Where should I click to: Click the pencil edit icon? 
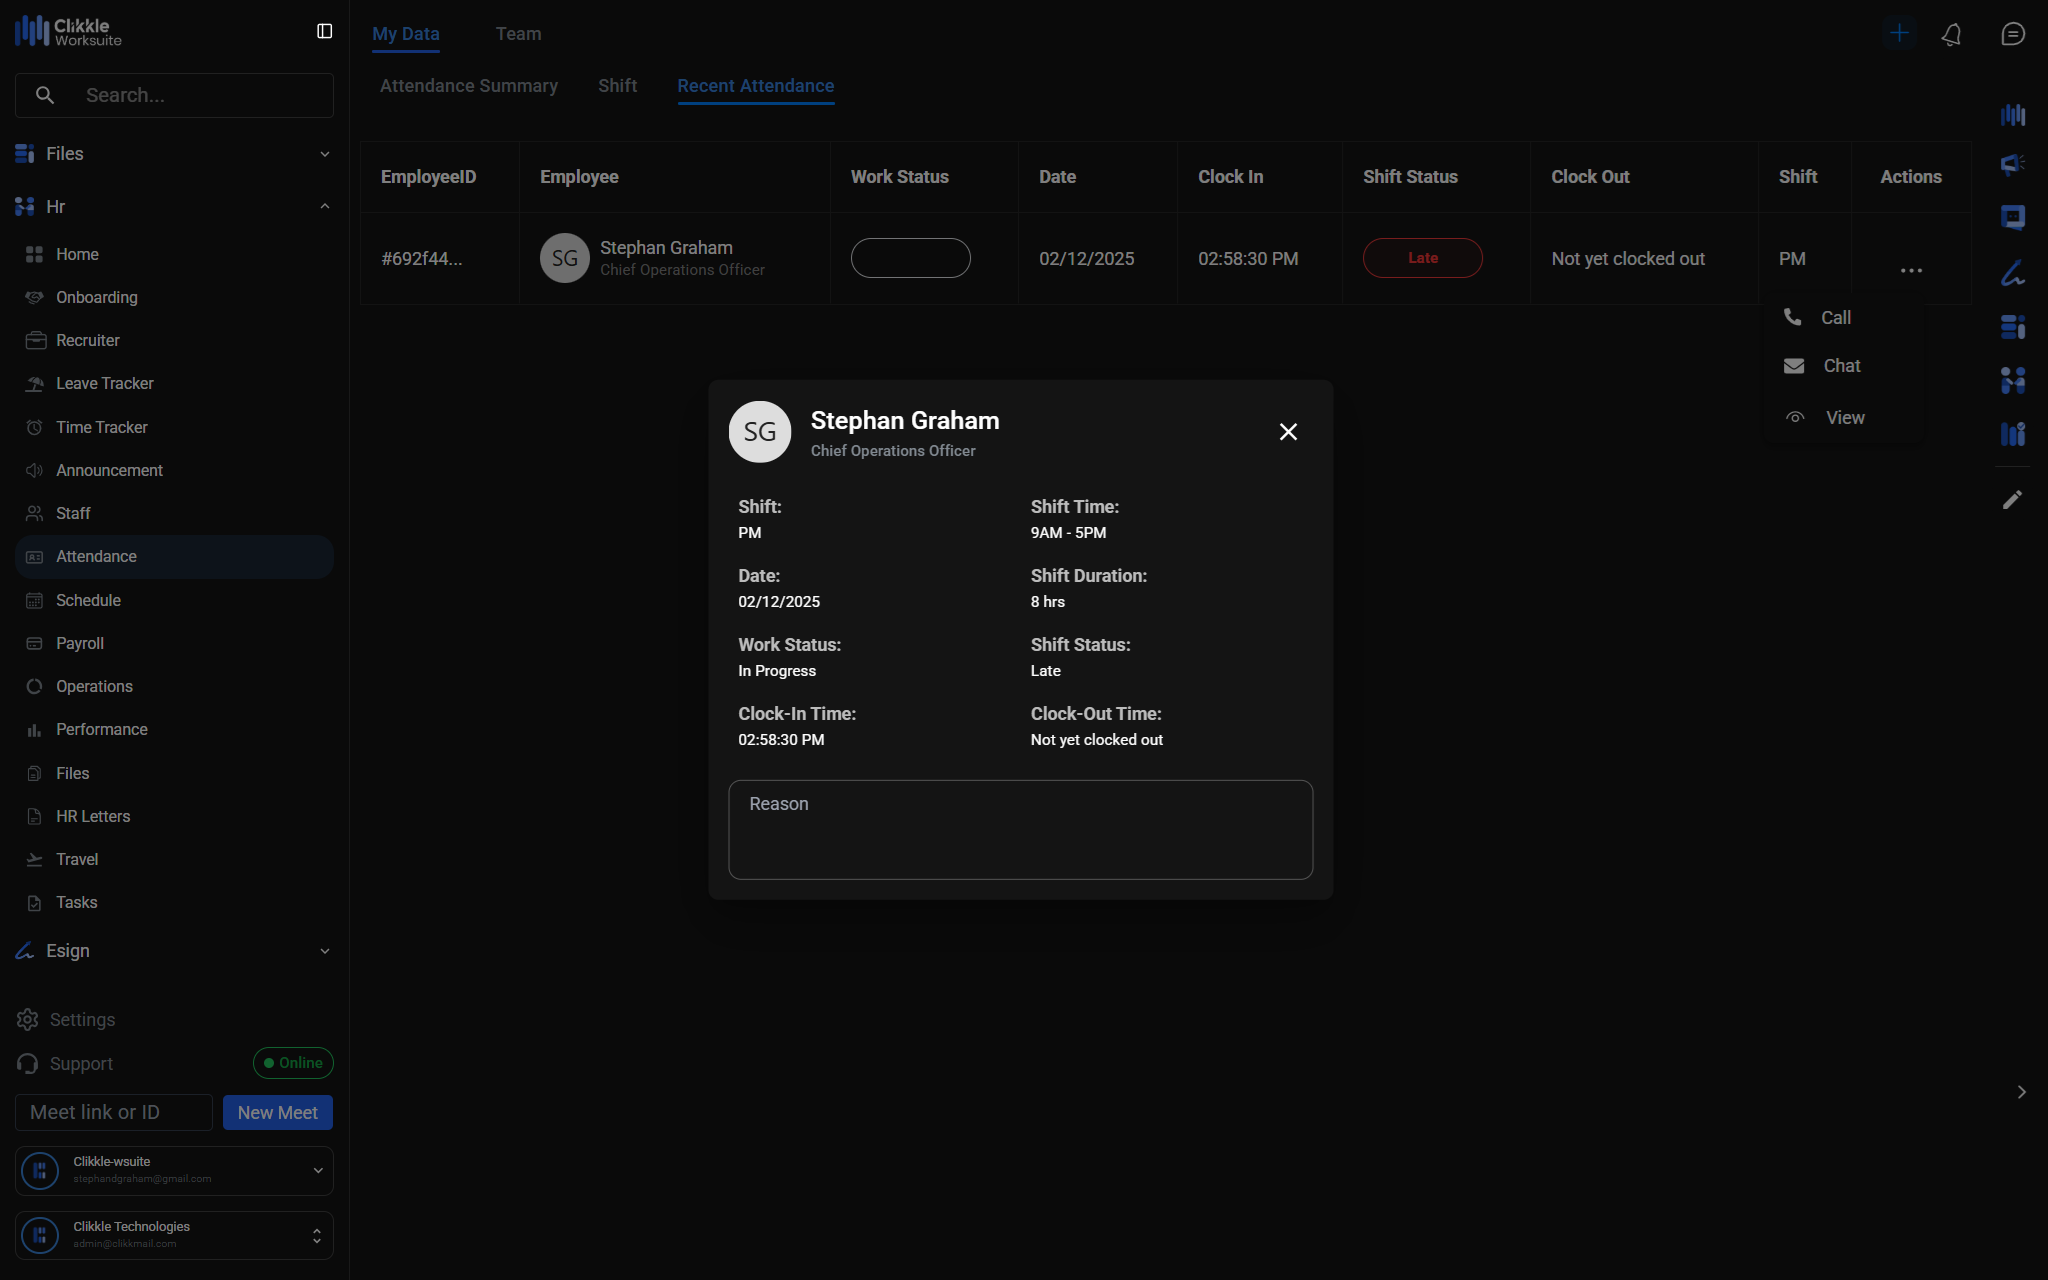coord(2012,500)
